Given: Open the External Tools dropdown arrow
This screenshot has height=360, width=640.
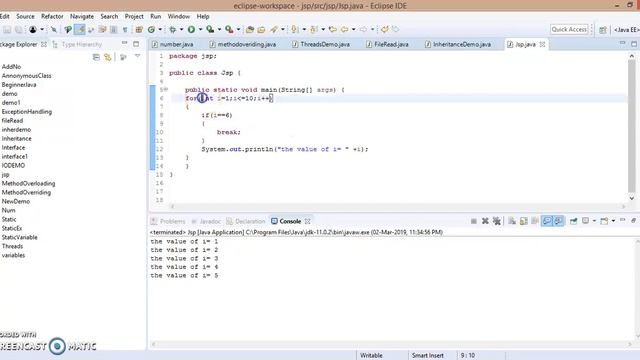Looking at the screenshot, I should pyautogui.click(x=238, y=29).
